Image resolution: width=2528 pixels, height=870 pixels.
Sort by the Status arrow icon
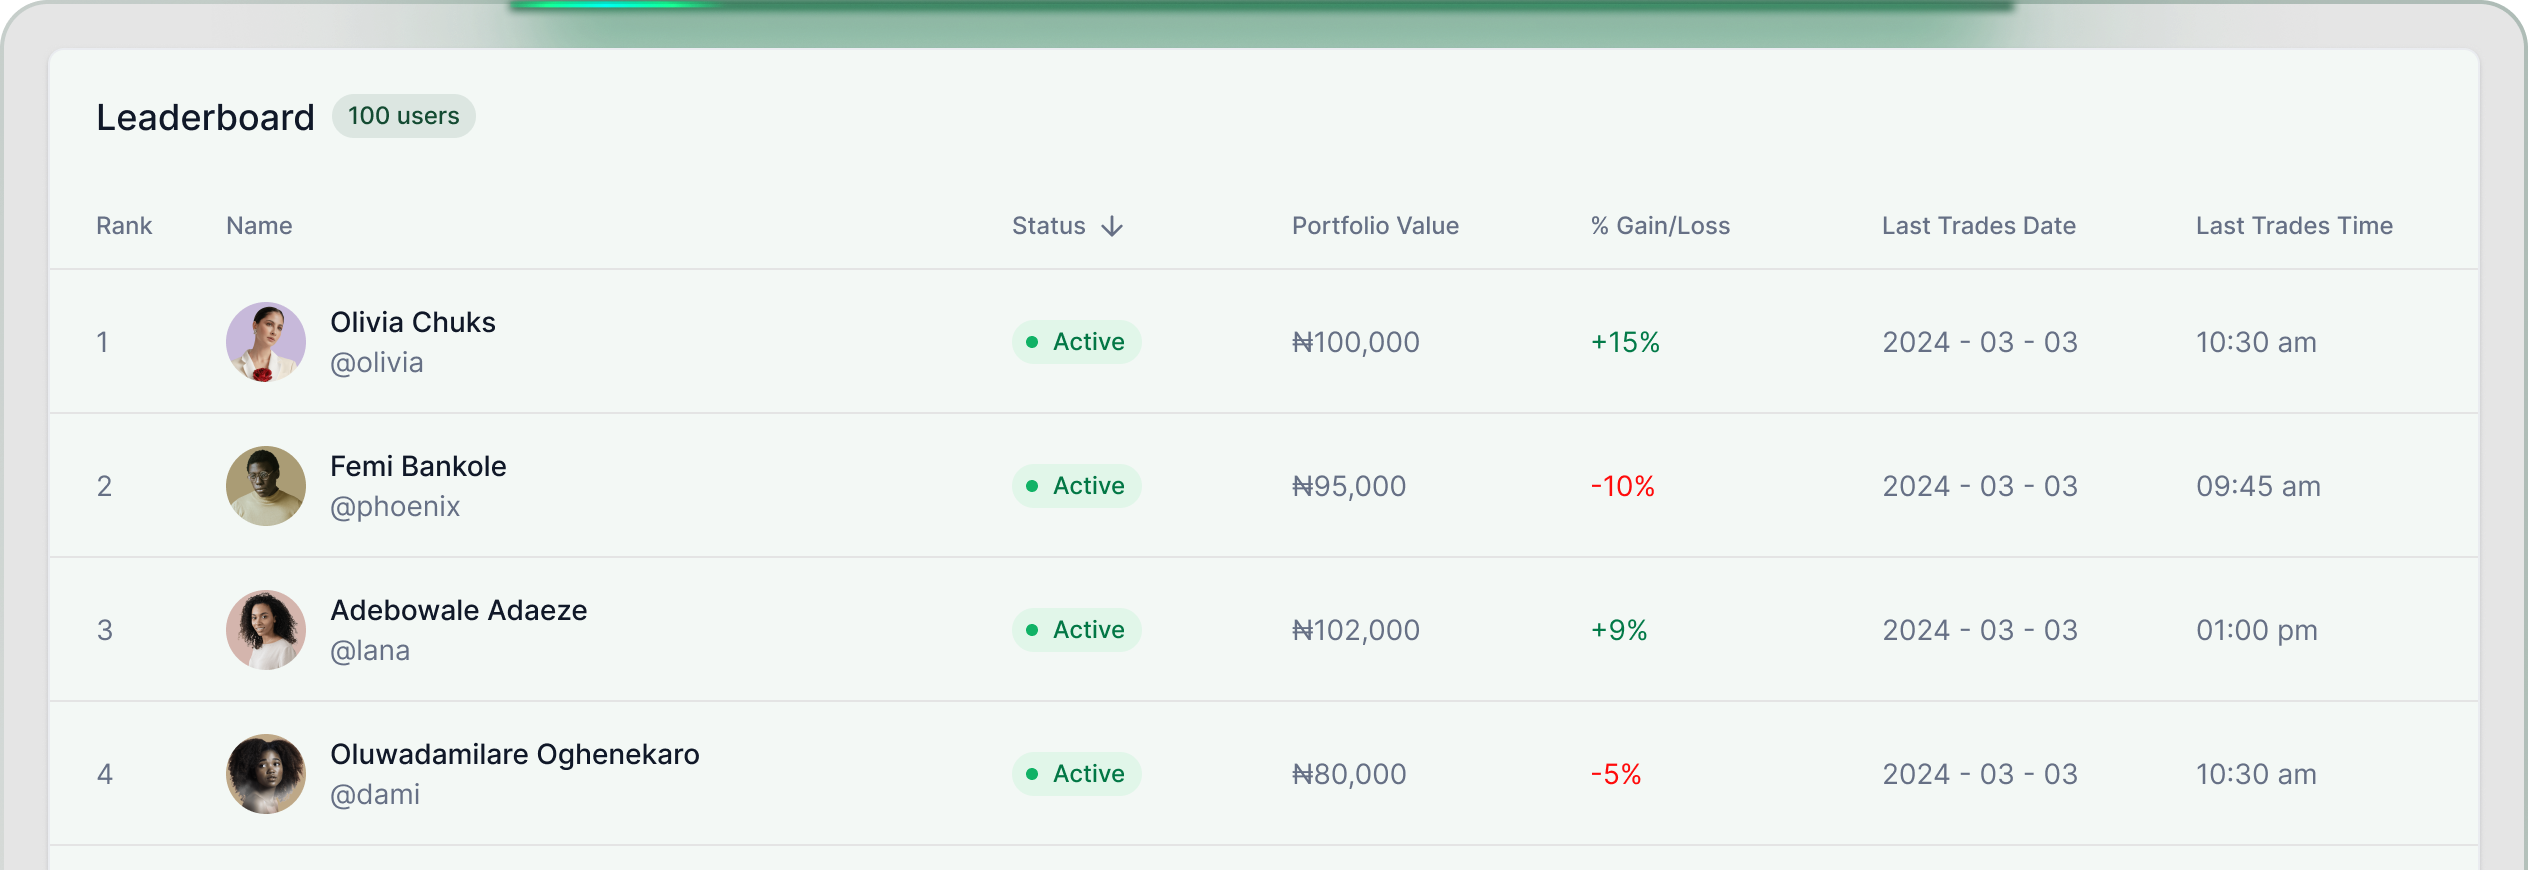pyautogui.click(x=1112, y=227)
